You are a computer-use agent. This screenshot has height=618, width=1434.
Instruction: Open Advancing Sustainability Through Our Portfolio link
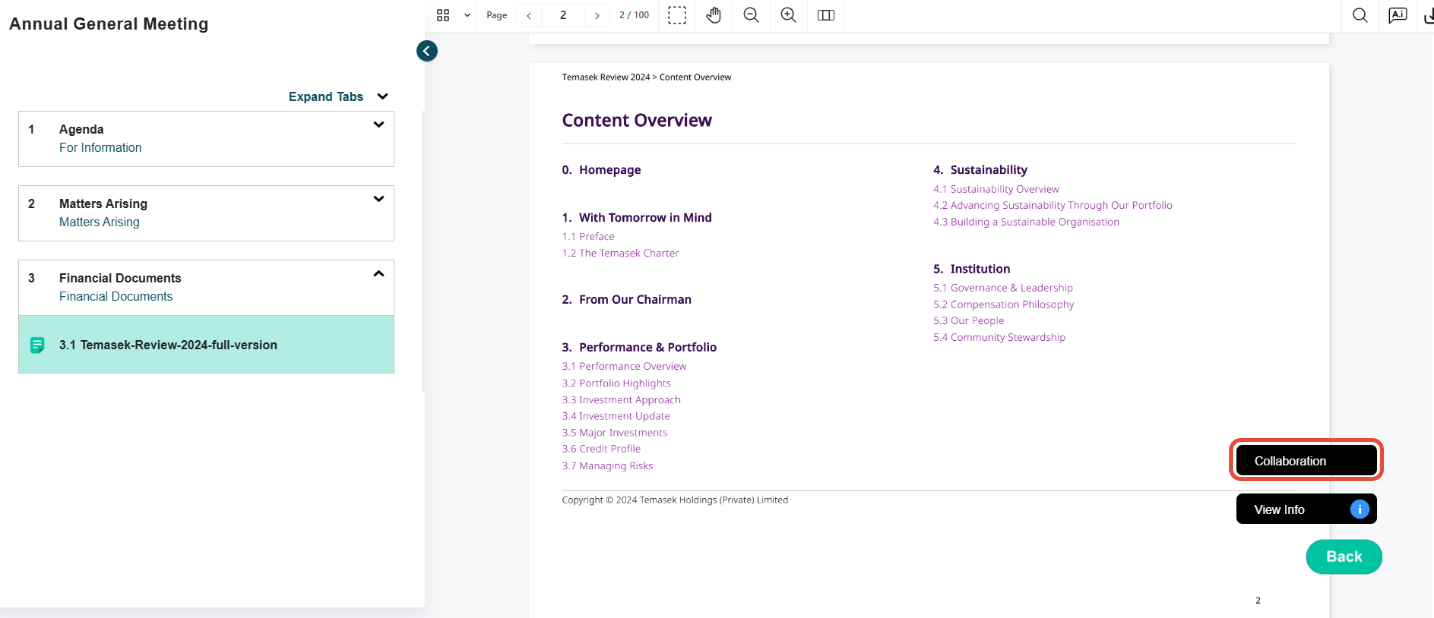(x=1053, y=205)
